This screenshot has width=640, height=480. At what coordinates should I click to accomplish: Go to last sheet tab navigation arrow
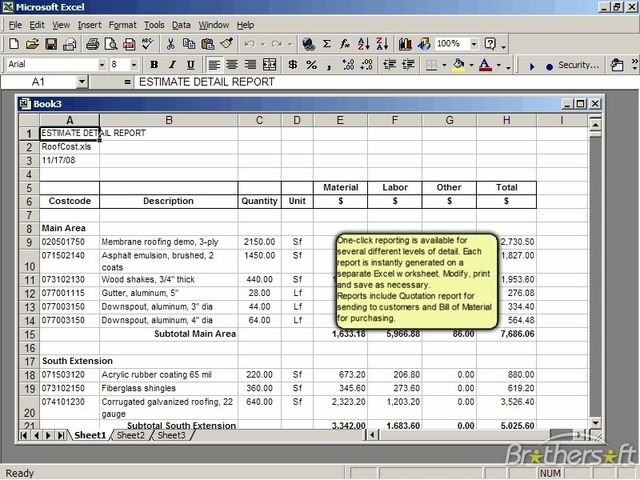click(x=61, y=436)
